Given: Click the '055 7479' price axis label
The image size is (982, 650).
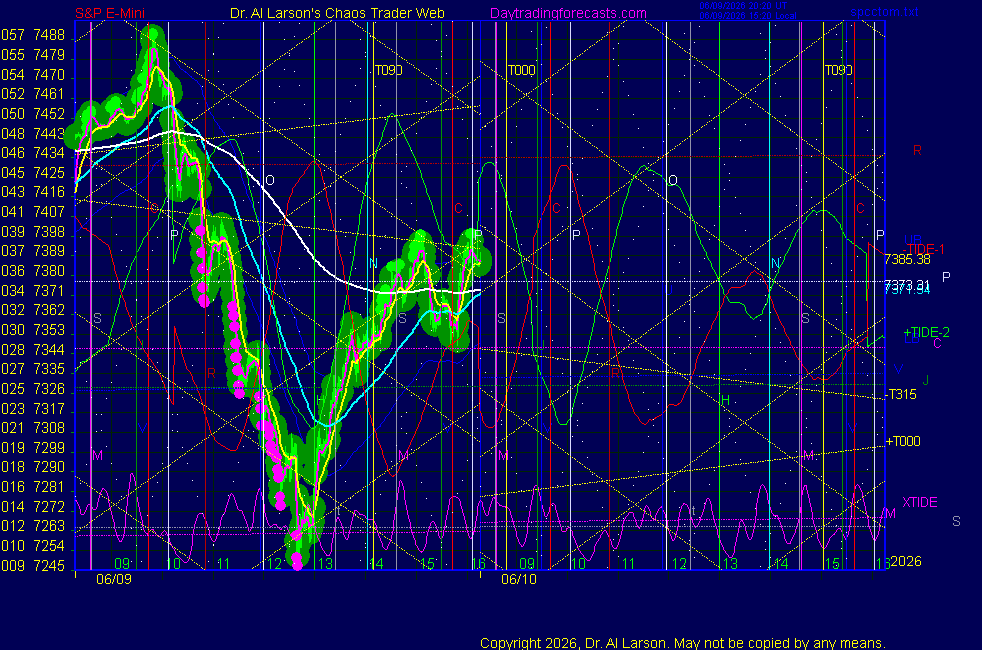Looking at the screenshot, I should point(33,55).
